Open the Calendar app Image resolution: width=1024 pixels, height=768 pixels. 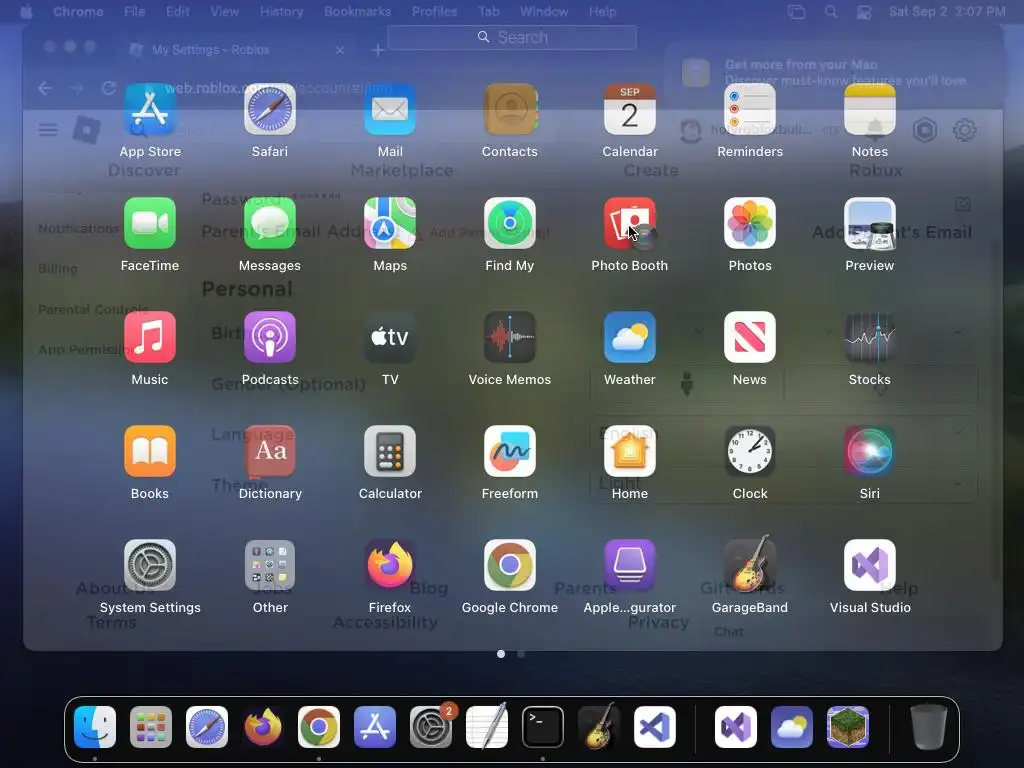630,109
